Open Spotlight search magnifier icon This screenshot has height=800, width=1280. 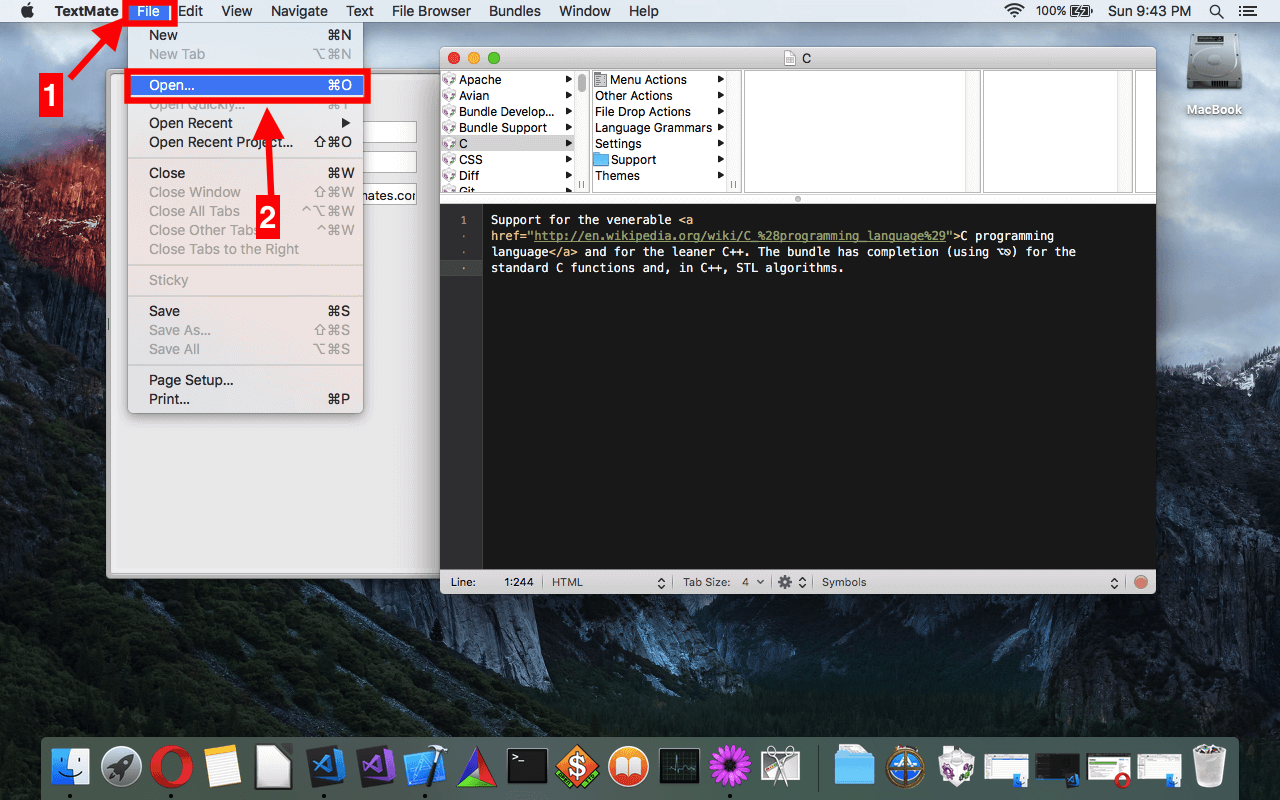1216,11
